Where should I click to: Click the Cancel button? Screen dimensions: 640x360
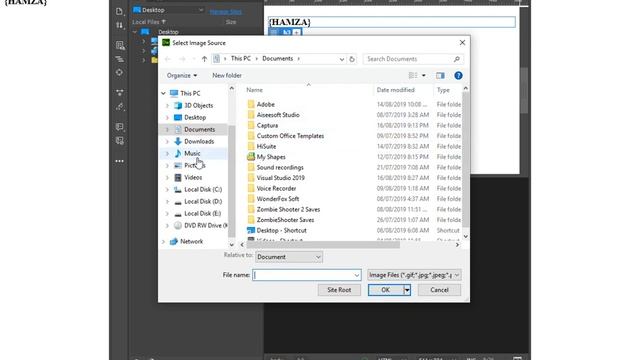coord(439,290)
